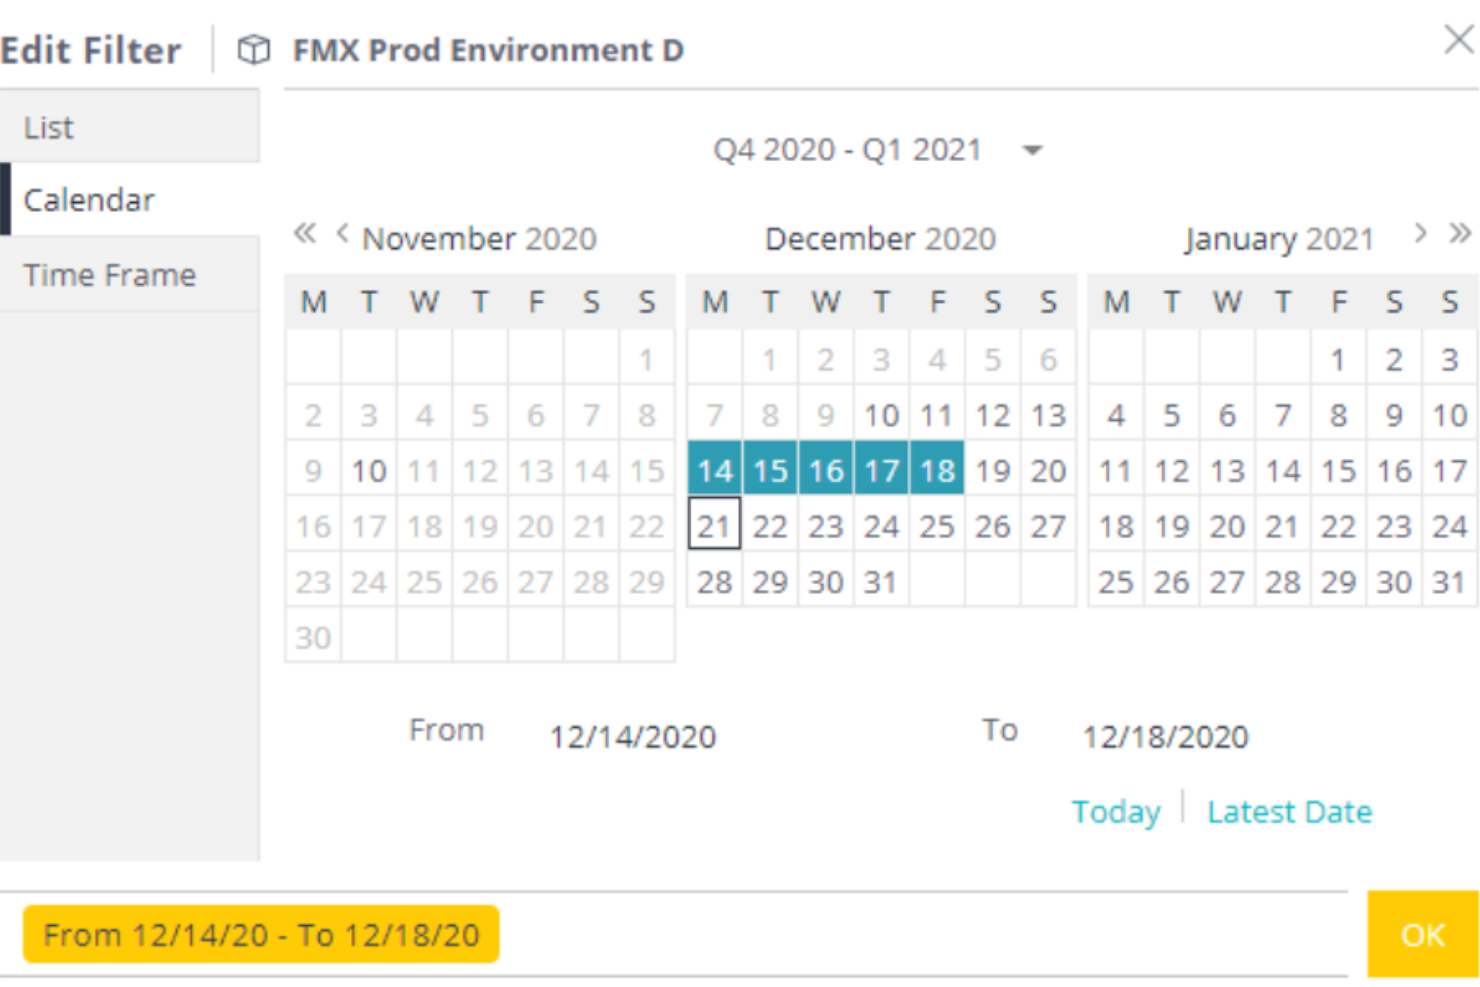Click the double-right arrow to jump forward months
Image resolution: width=1480 pixels, height=987 pixels.
pos(1458,233)
